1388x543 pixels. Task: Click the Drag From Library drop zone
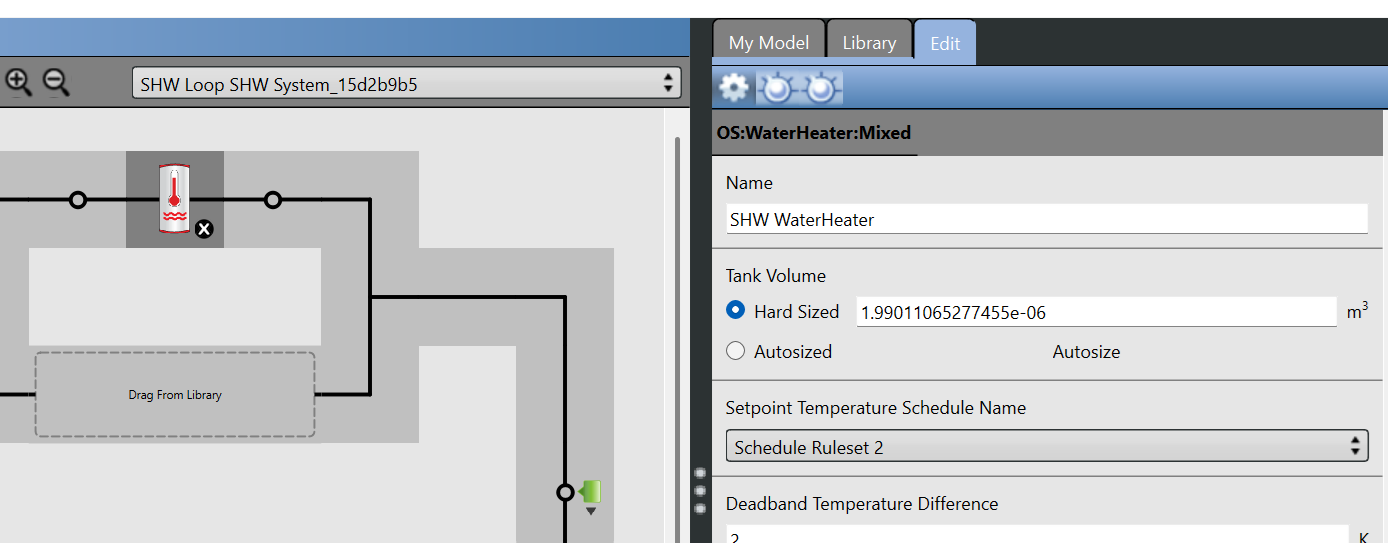(175, 395)
